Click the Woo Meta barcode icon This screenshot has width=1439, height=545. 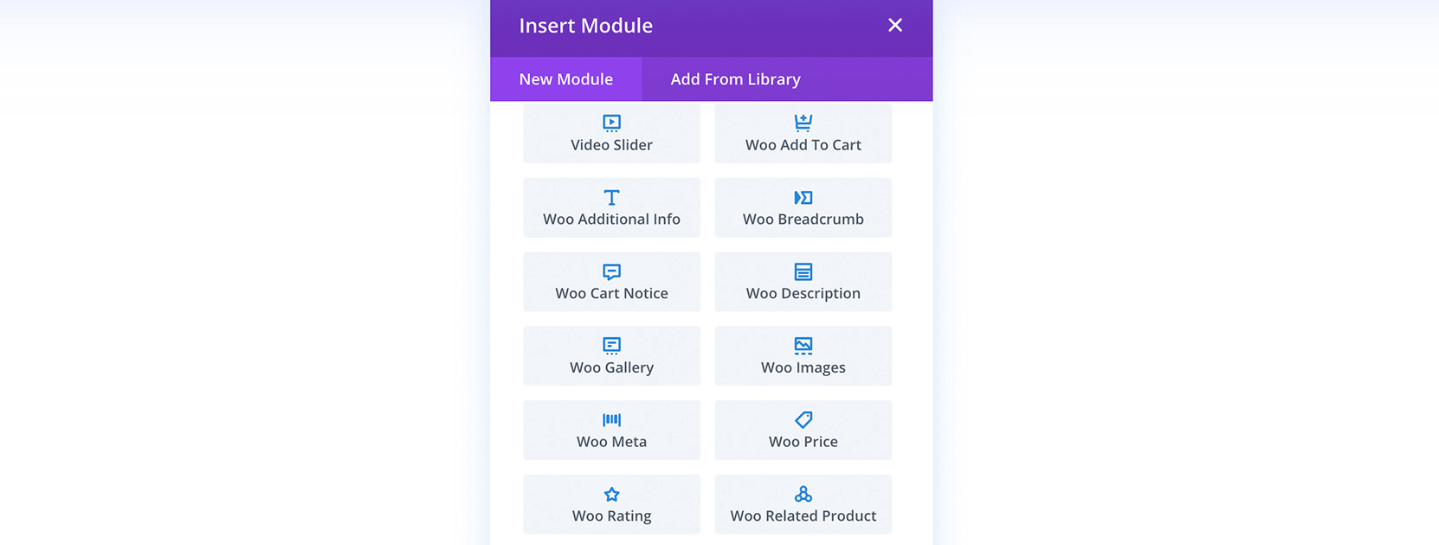[x=612, y=420]
